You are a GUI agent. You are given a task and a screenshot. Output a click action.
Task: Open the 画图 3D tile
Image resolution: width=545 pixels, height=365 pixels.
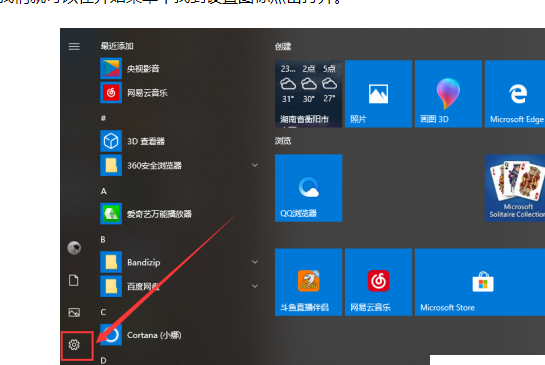448,94
